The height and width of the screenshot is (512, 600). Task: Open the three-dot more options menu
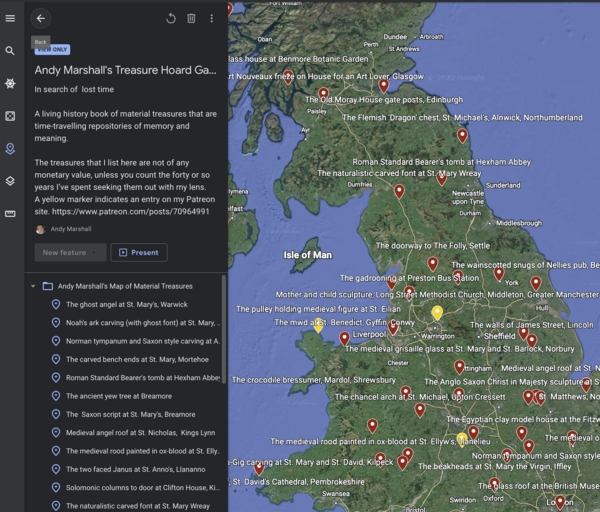coord(212,18)
